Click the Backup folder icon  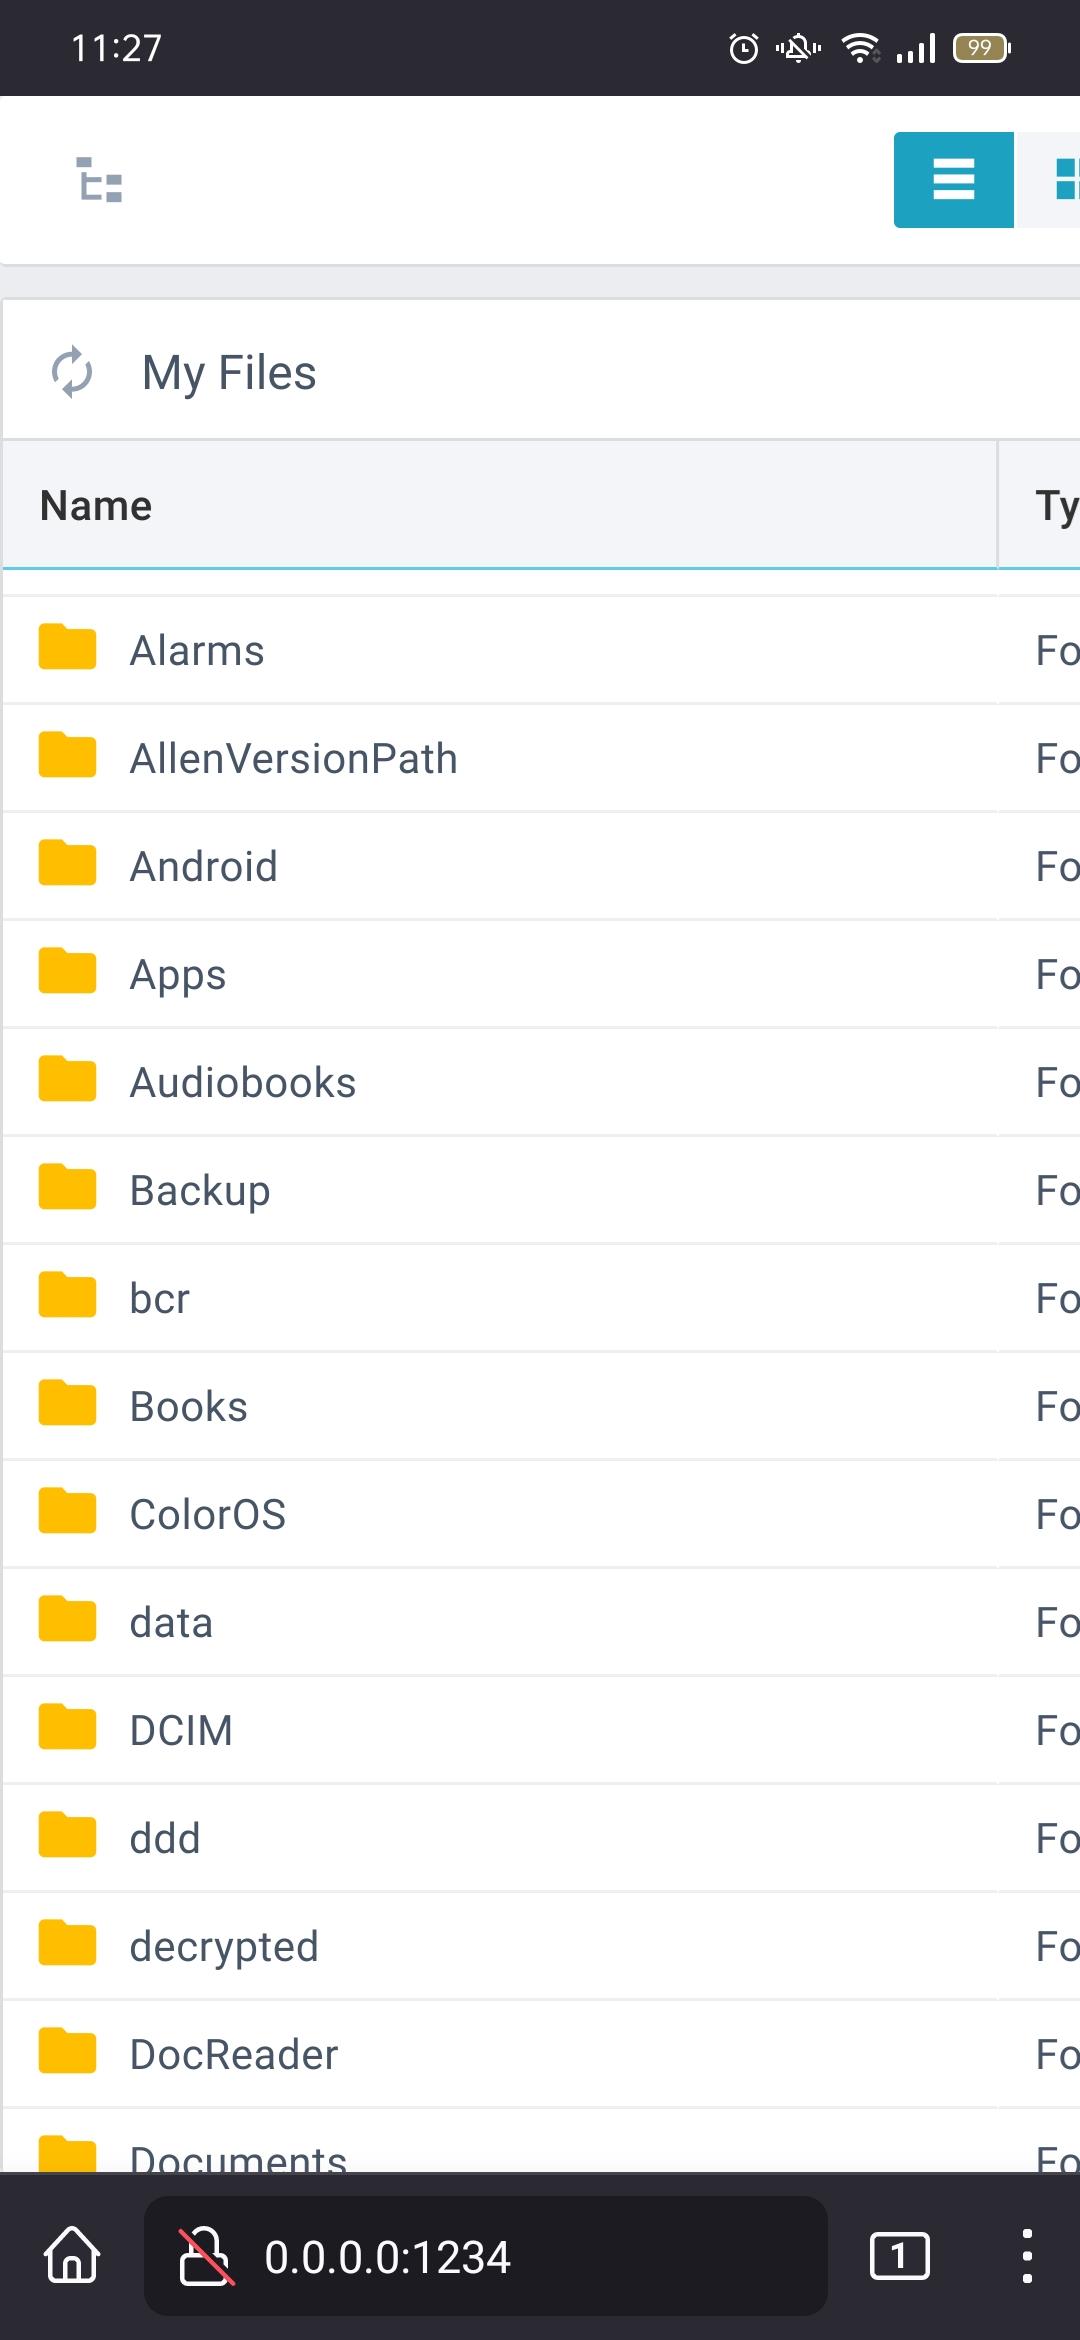click(x=67, y=1187)
